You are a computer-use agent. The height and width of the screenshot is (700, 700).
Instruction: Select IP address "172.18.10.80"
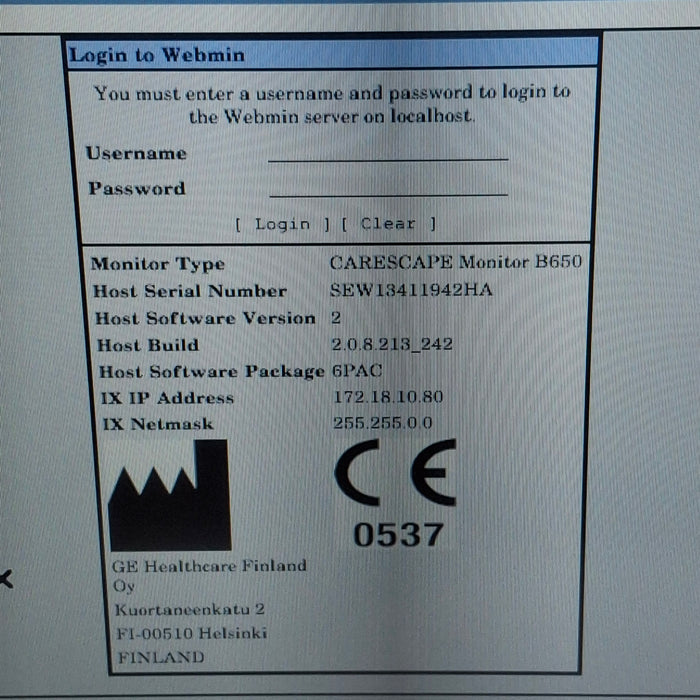(388, 397)
